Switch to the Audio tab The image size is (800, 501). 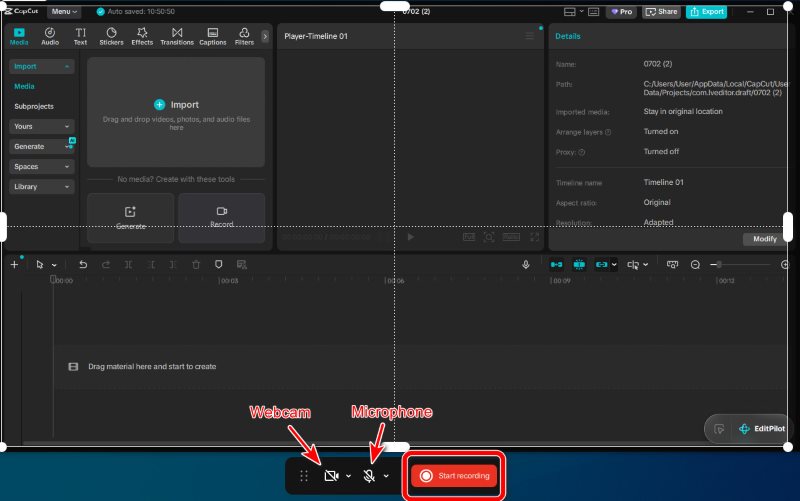50,36
